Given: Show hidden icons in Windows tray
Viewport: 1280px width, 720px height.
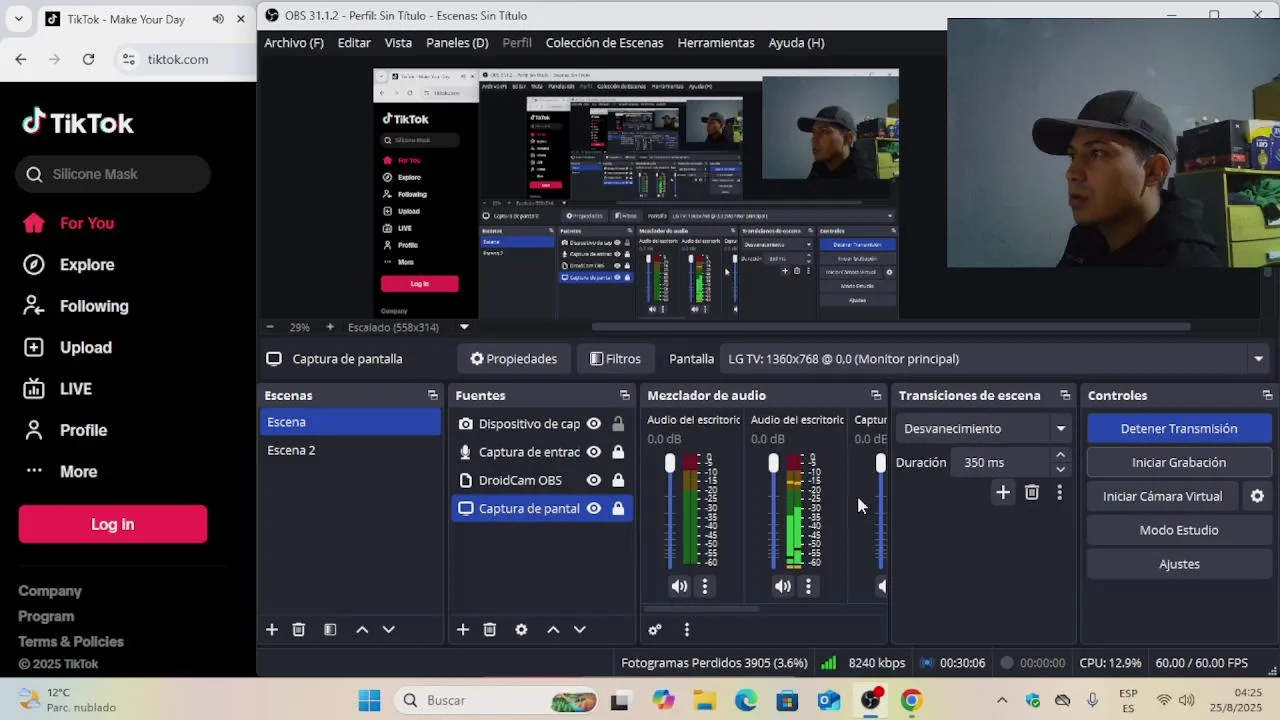Looking at the screenshot, I should point(1002,700).
